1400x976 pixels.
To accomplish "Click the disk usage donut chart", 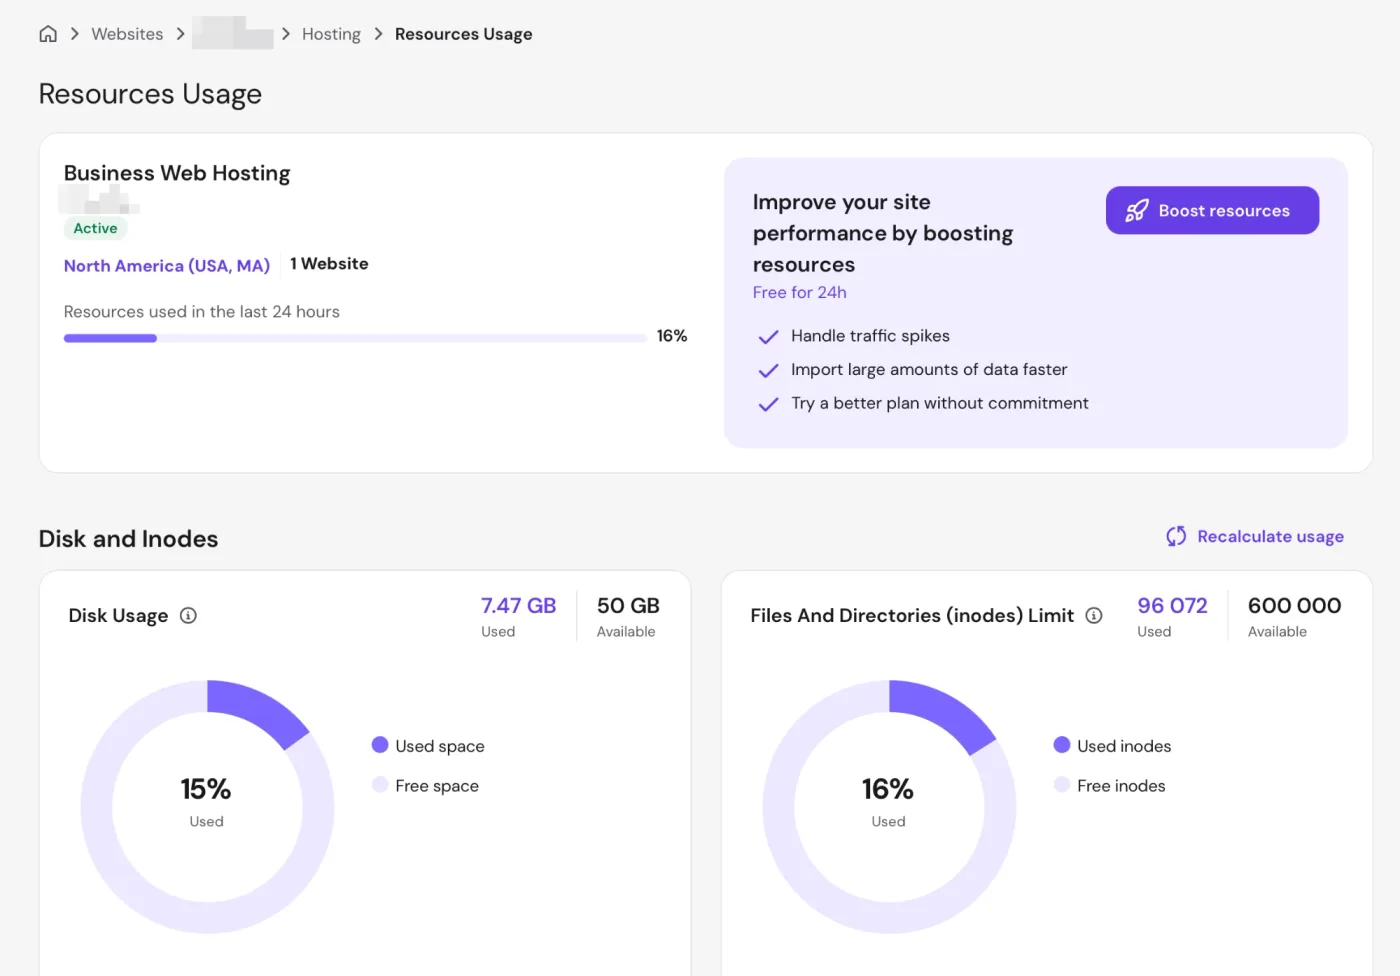I will tap(207, 807).
